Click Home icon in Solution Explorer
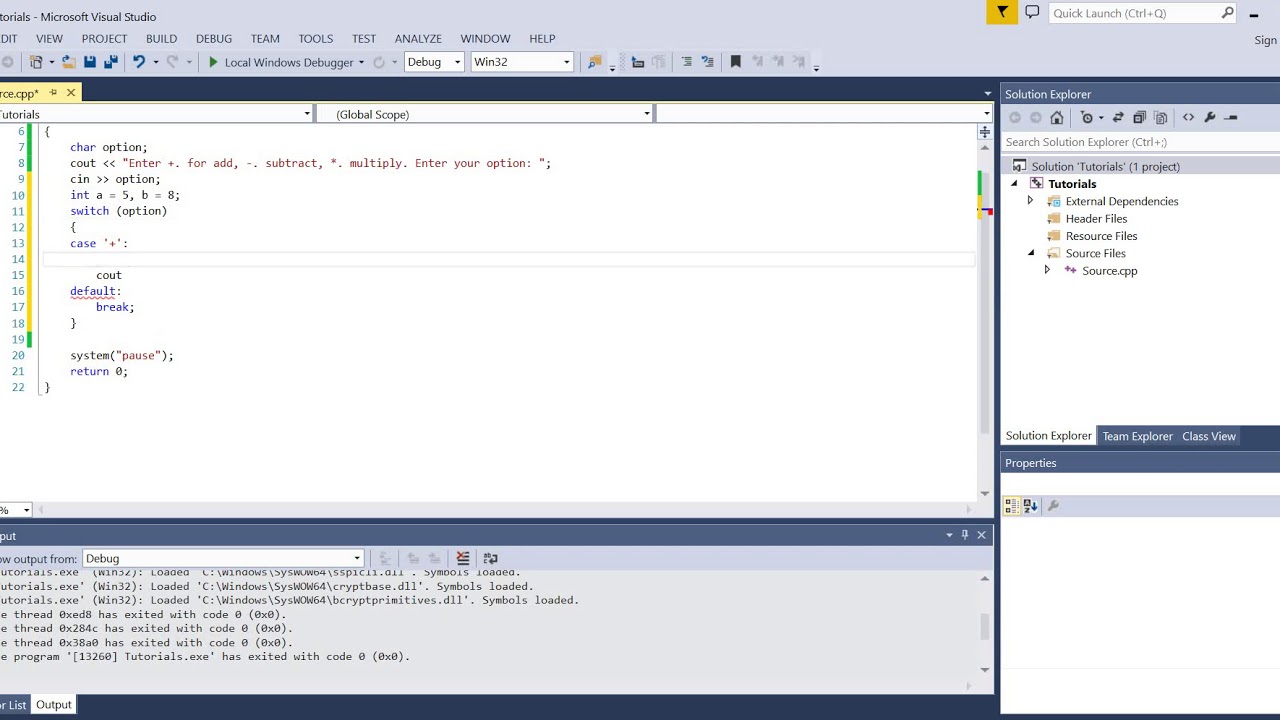 click(x=1057, y=118)
